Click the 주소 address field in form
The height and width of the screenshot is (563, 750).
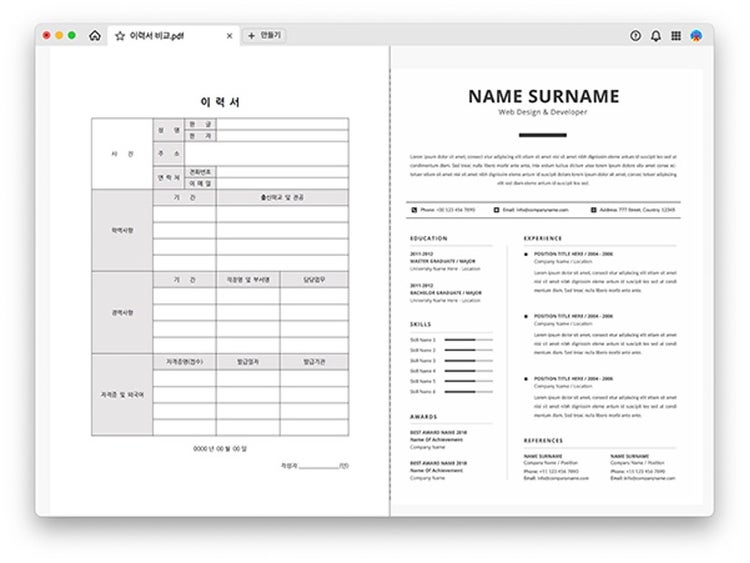[x=266, y=154]
